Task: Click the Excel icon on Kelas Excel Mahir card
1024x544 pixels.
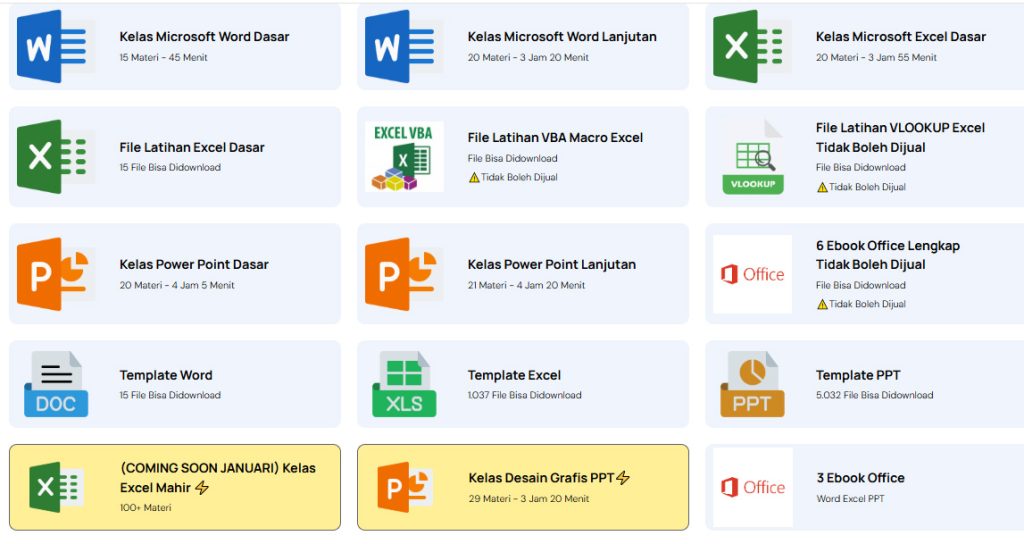Action: tap(56, 487)
